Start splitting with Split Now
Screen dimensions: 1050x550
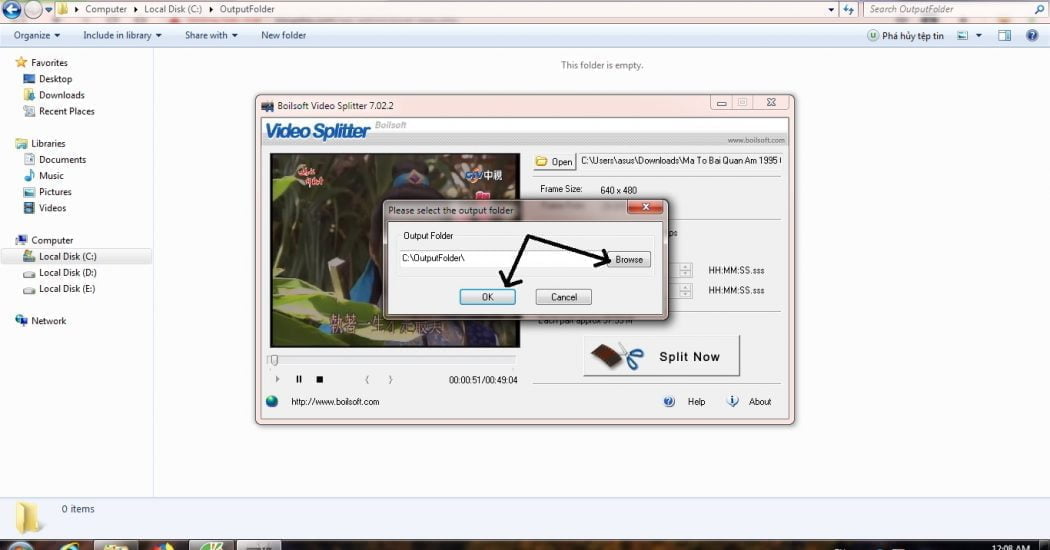point(662,356)
